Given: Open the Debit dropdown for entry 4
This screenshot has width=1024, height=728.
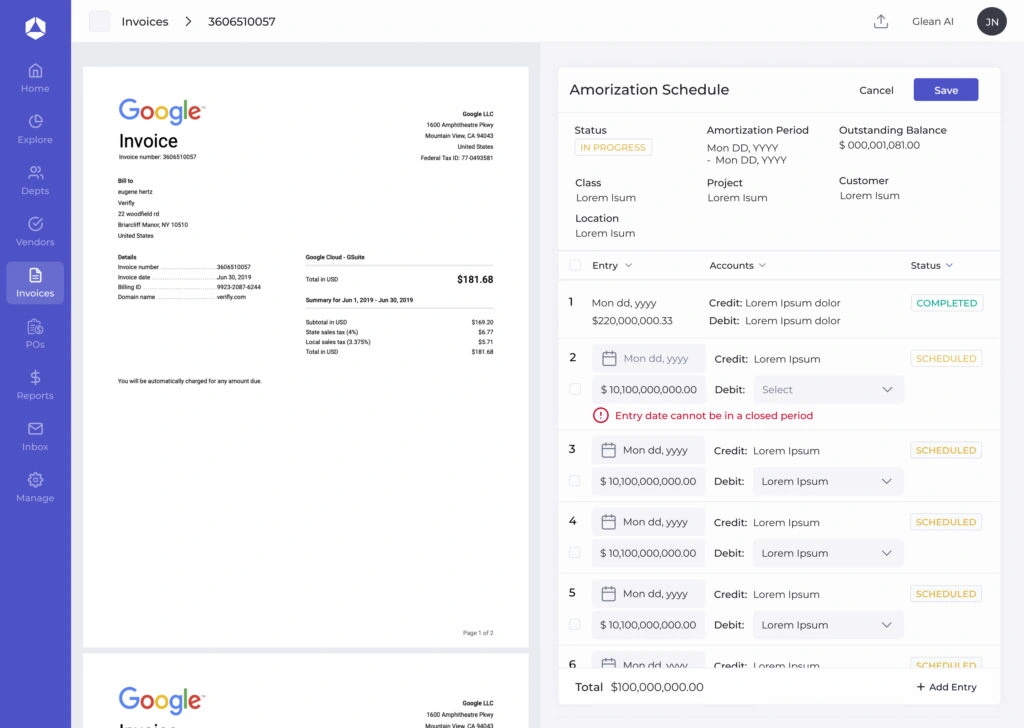Looking at the screenshot, I should [x=828, y=553].
